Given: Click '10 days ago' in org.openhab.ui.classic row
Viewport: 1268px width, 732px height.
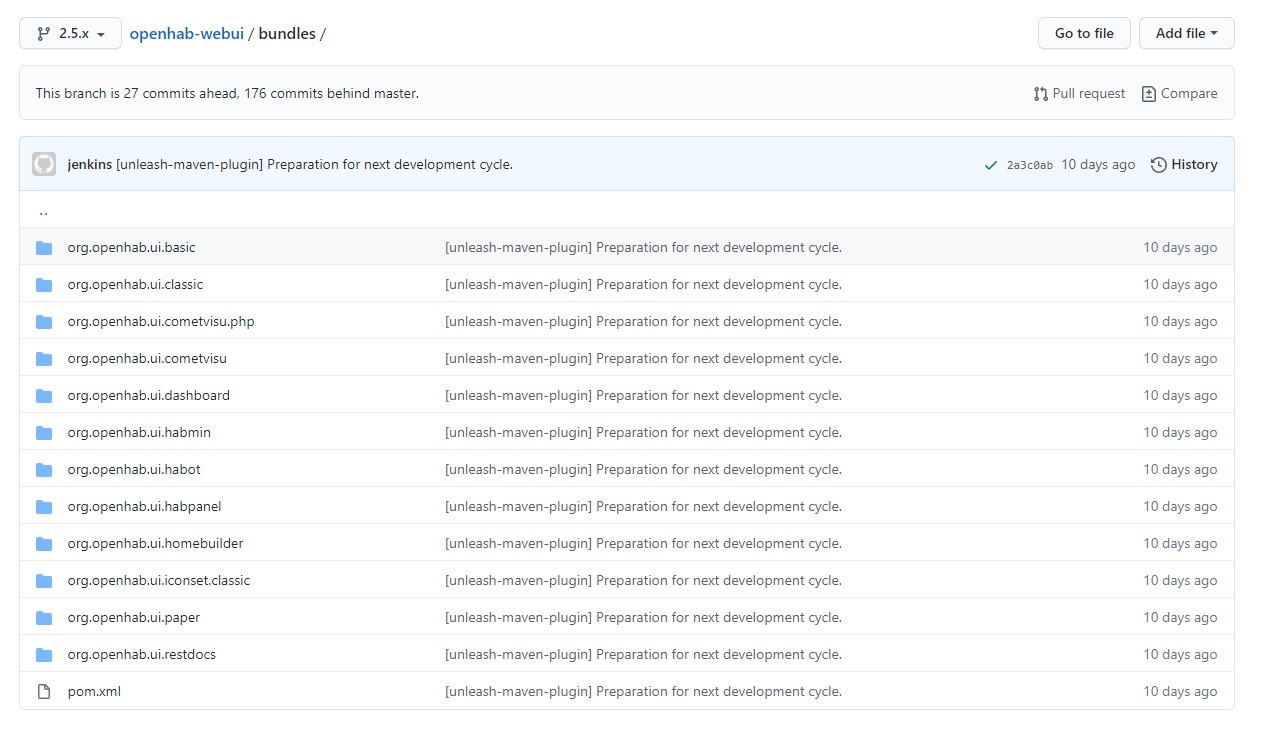Looking at the screenshot, I should click(x=1180, y=284).
